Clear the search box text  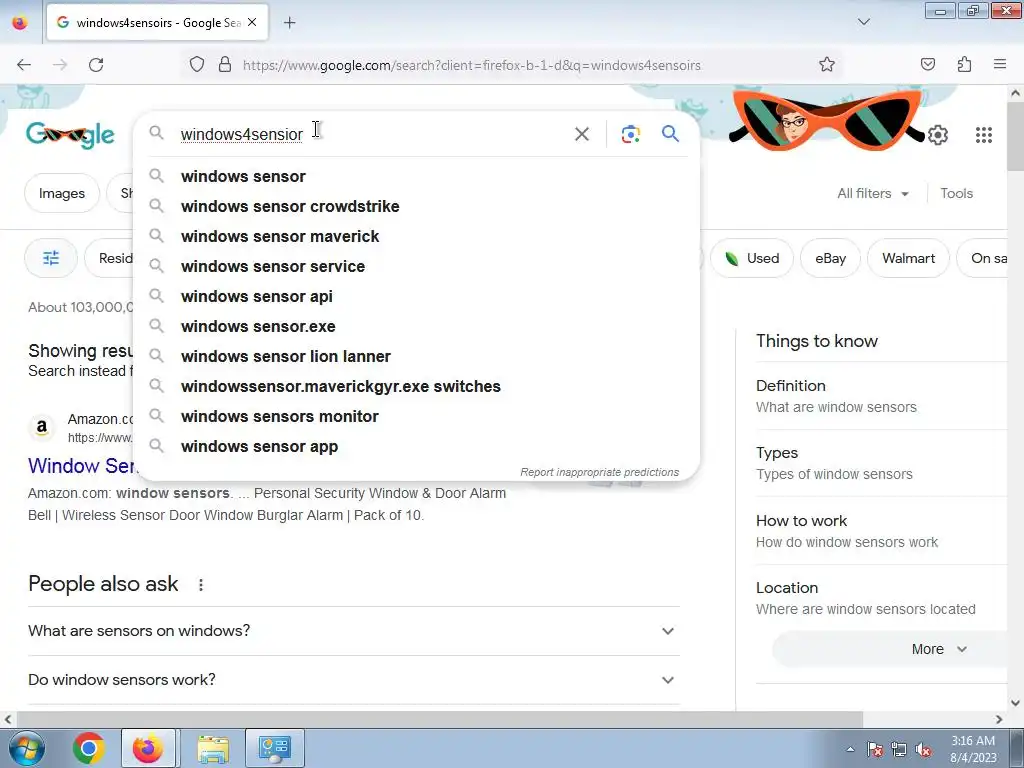[582, 134]
